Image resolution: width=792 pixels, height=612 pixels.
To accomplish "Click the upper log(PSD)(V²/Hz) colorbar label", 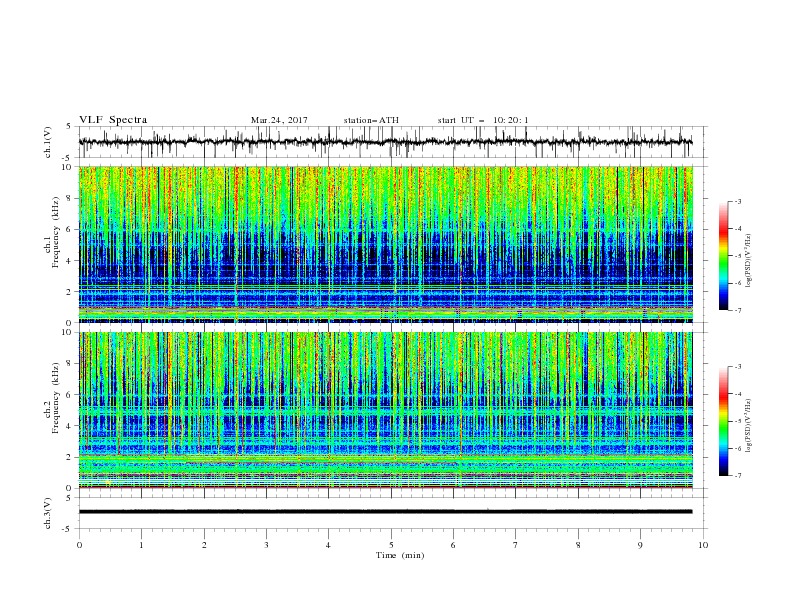I will pyautogui.click(x=749, y=261).
